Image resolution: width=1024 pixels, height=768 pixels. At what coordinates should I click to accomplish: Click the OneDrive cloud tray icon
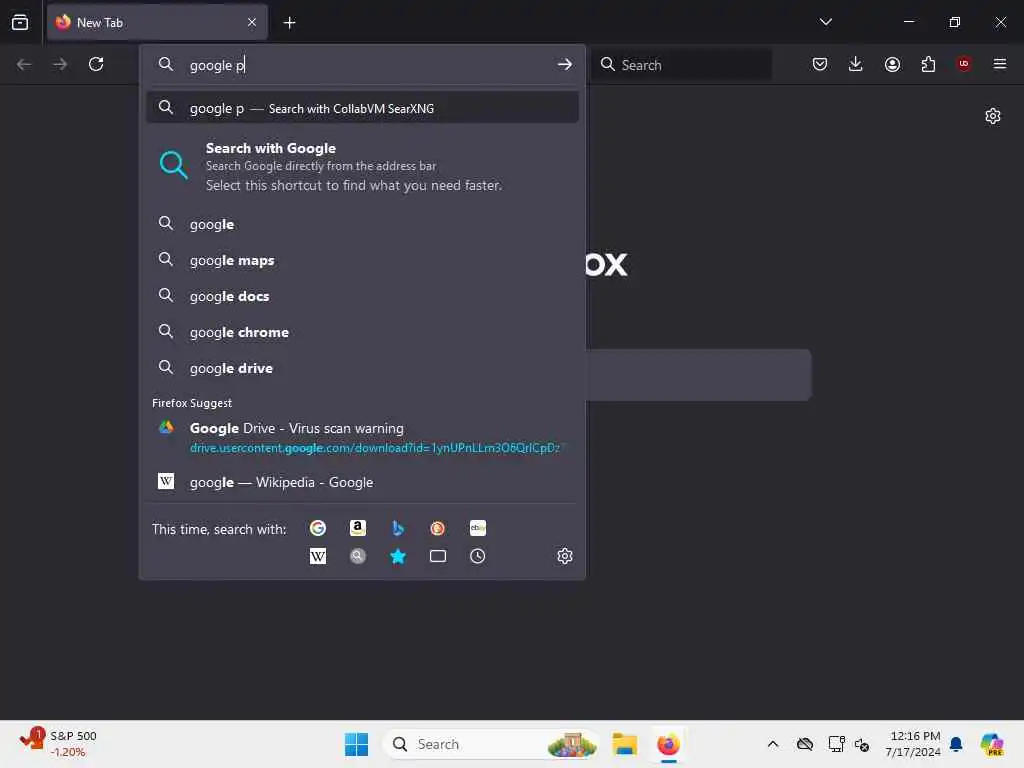tap(805, 744)
